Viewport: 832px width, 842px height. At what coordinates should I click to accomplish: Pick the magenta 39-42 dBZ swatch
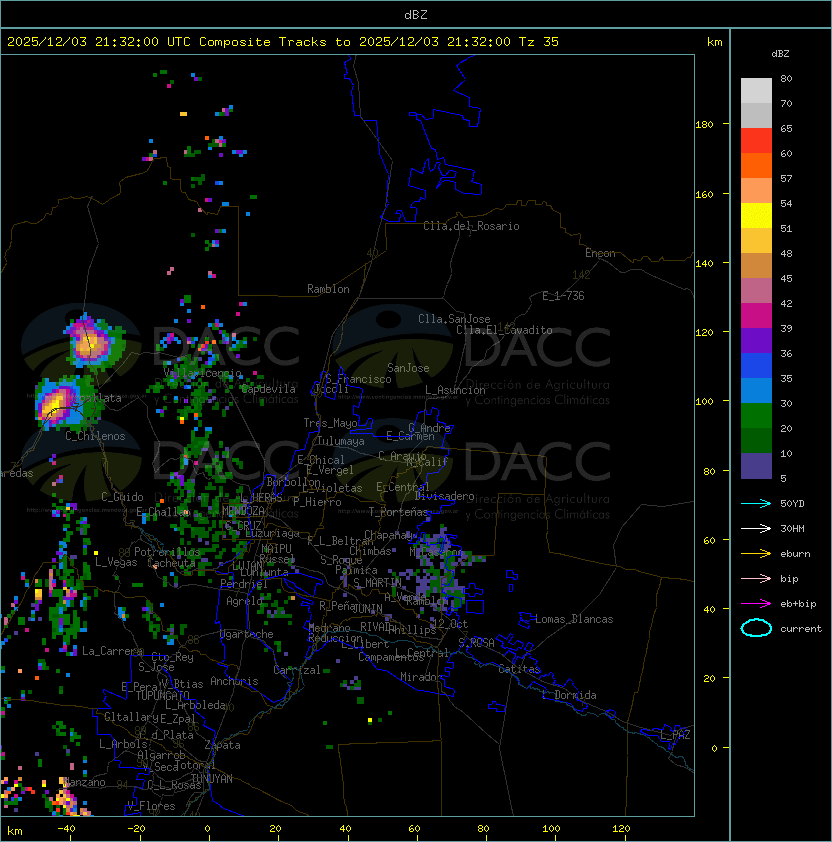click(x=756, y=316)
